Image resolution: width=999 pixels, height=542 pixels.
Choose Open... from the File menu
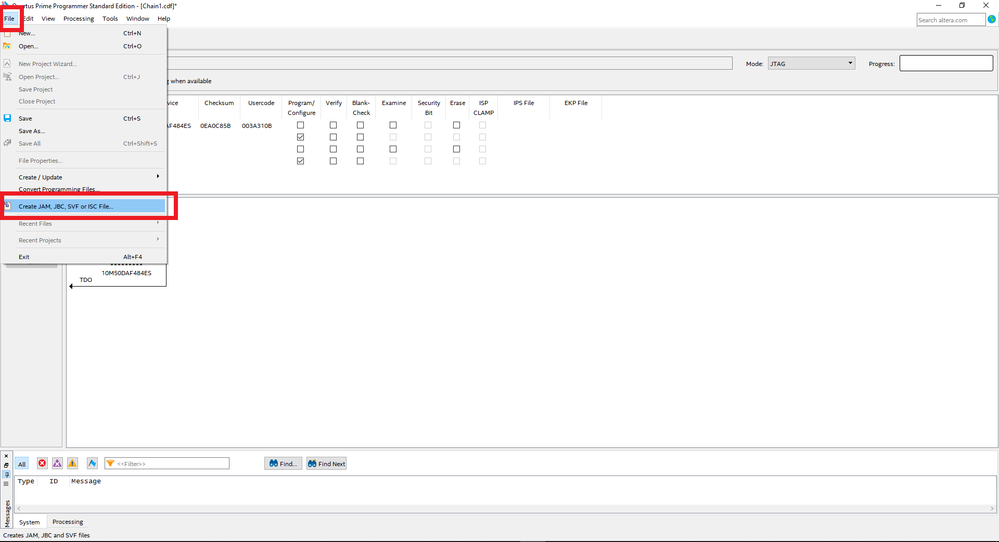pos(83,46)
